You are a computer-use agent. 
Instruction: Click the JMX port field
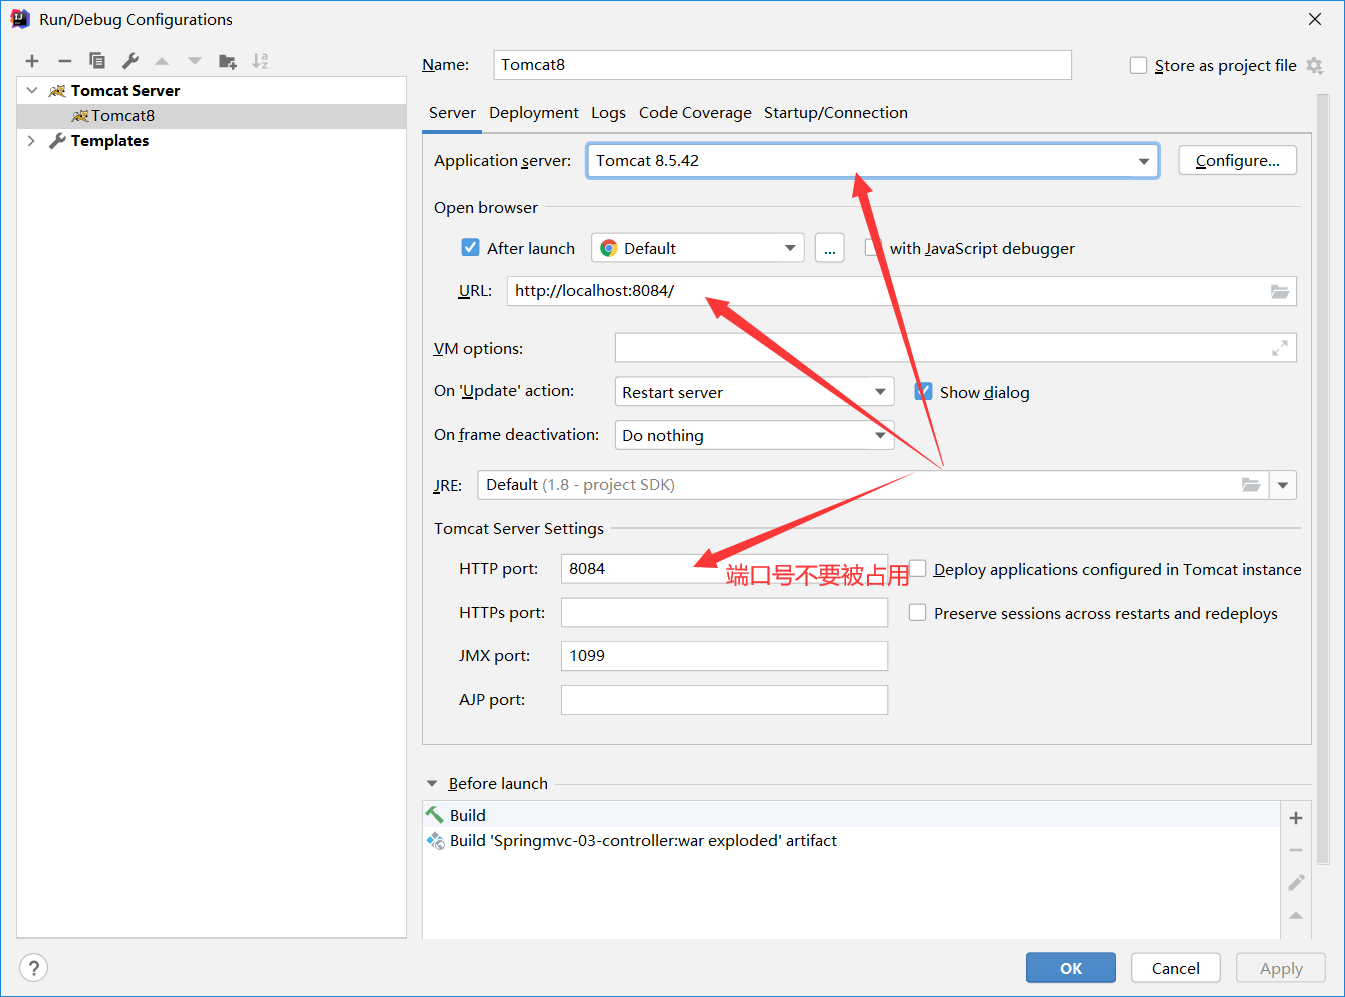pyautogui.click(x=724, y=656)
